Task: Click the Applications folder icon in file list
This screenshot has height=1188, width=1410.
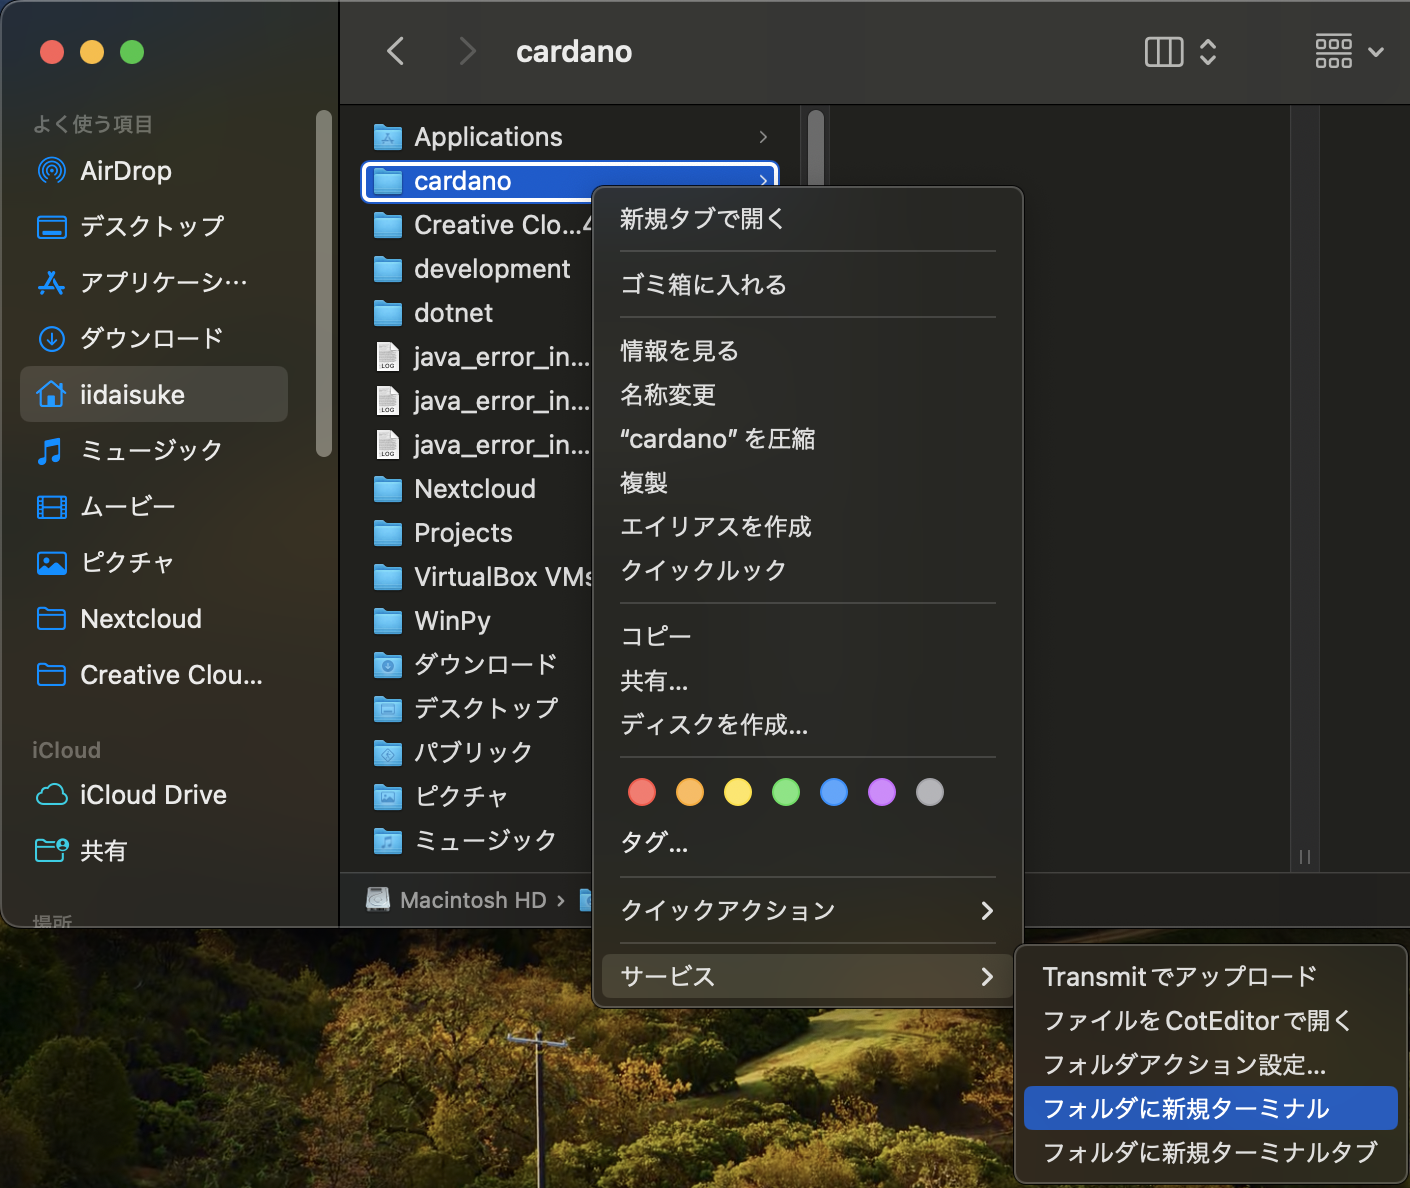Action: (x=388, y=137)
